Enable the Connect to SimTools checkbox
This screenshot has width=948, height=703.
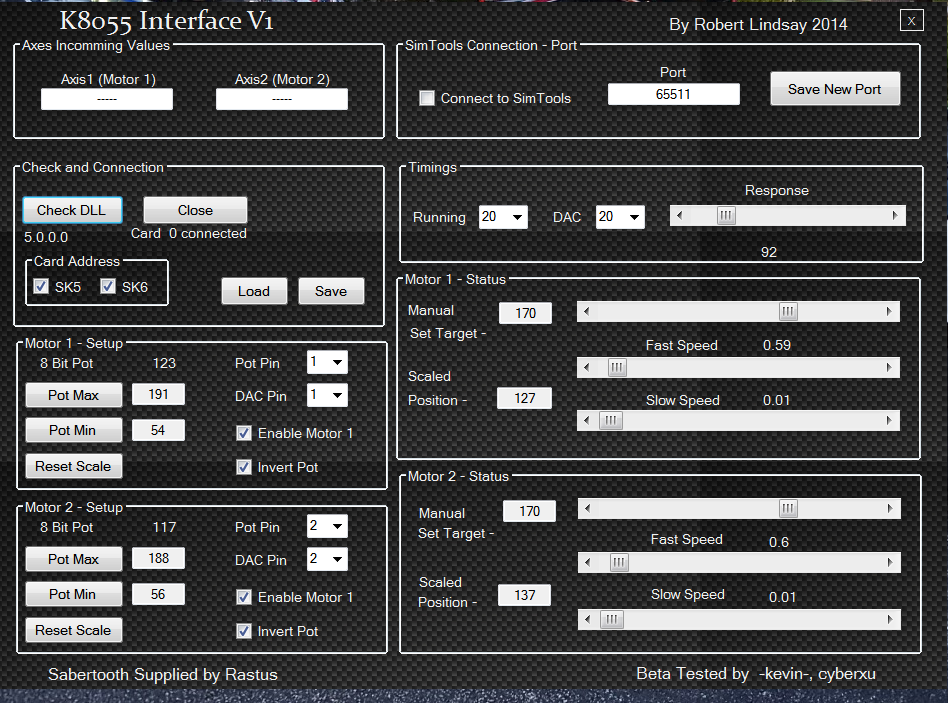(x=427, y=98)
